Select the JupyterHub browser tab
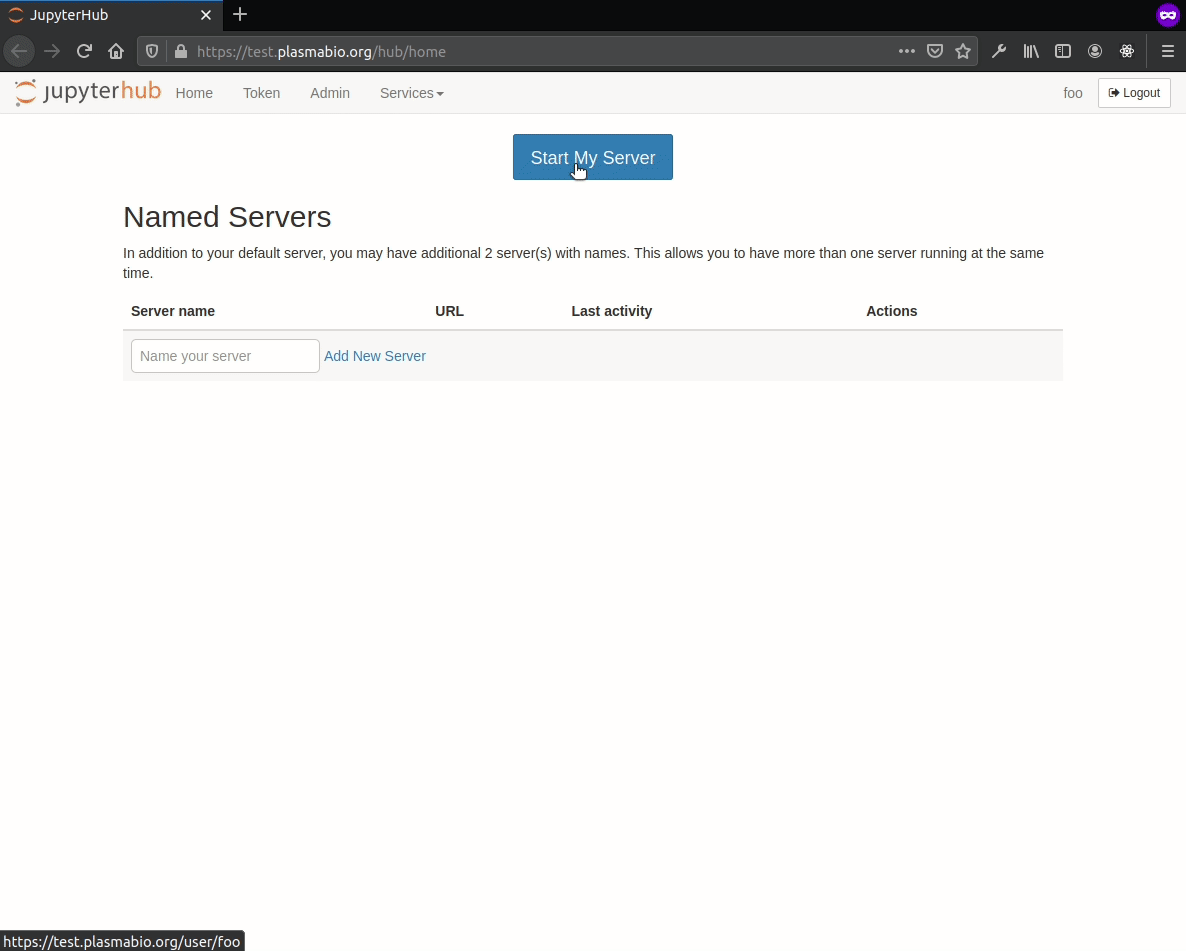The image size is (1186, 951). click(x=111, y=15)
